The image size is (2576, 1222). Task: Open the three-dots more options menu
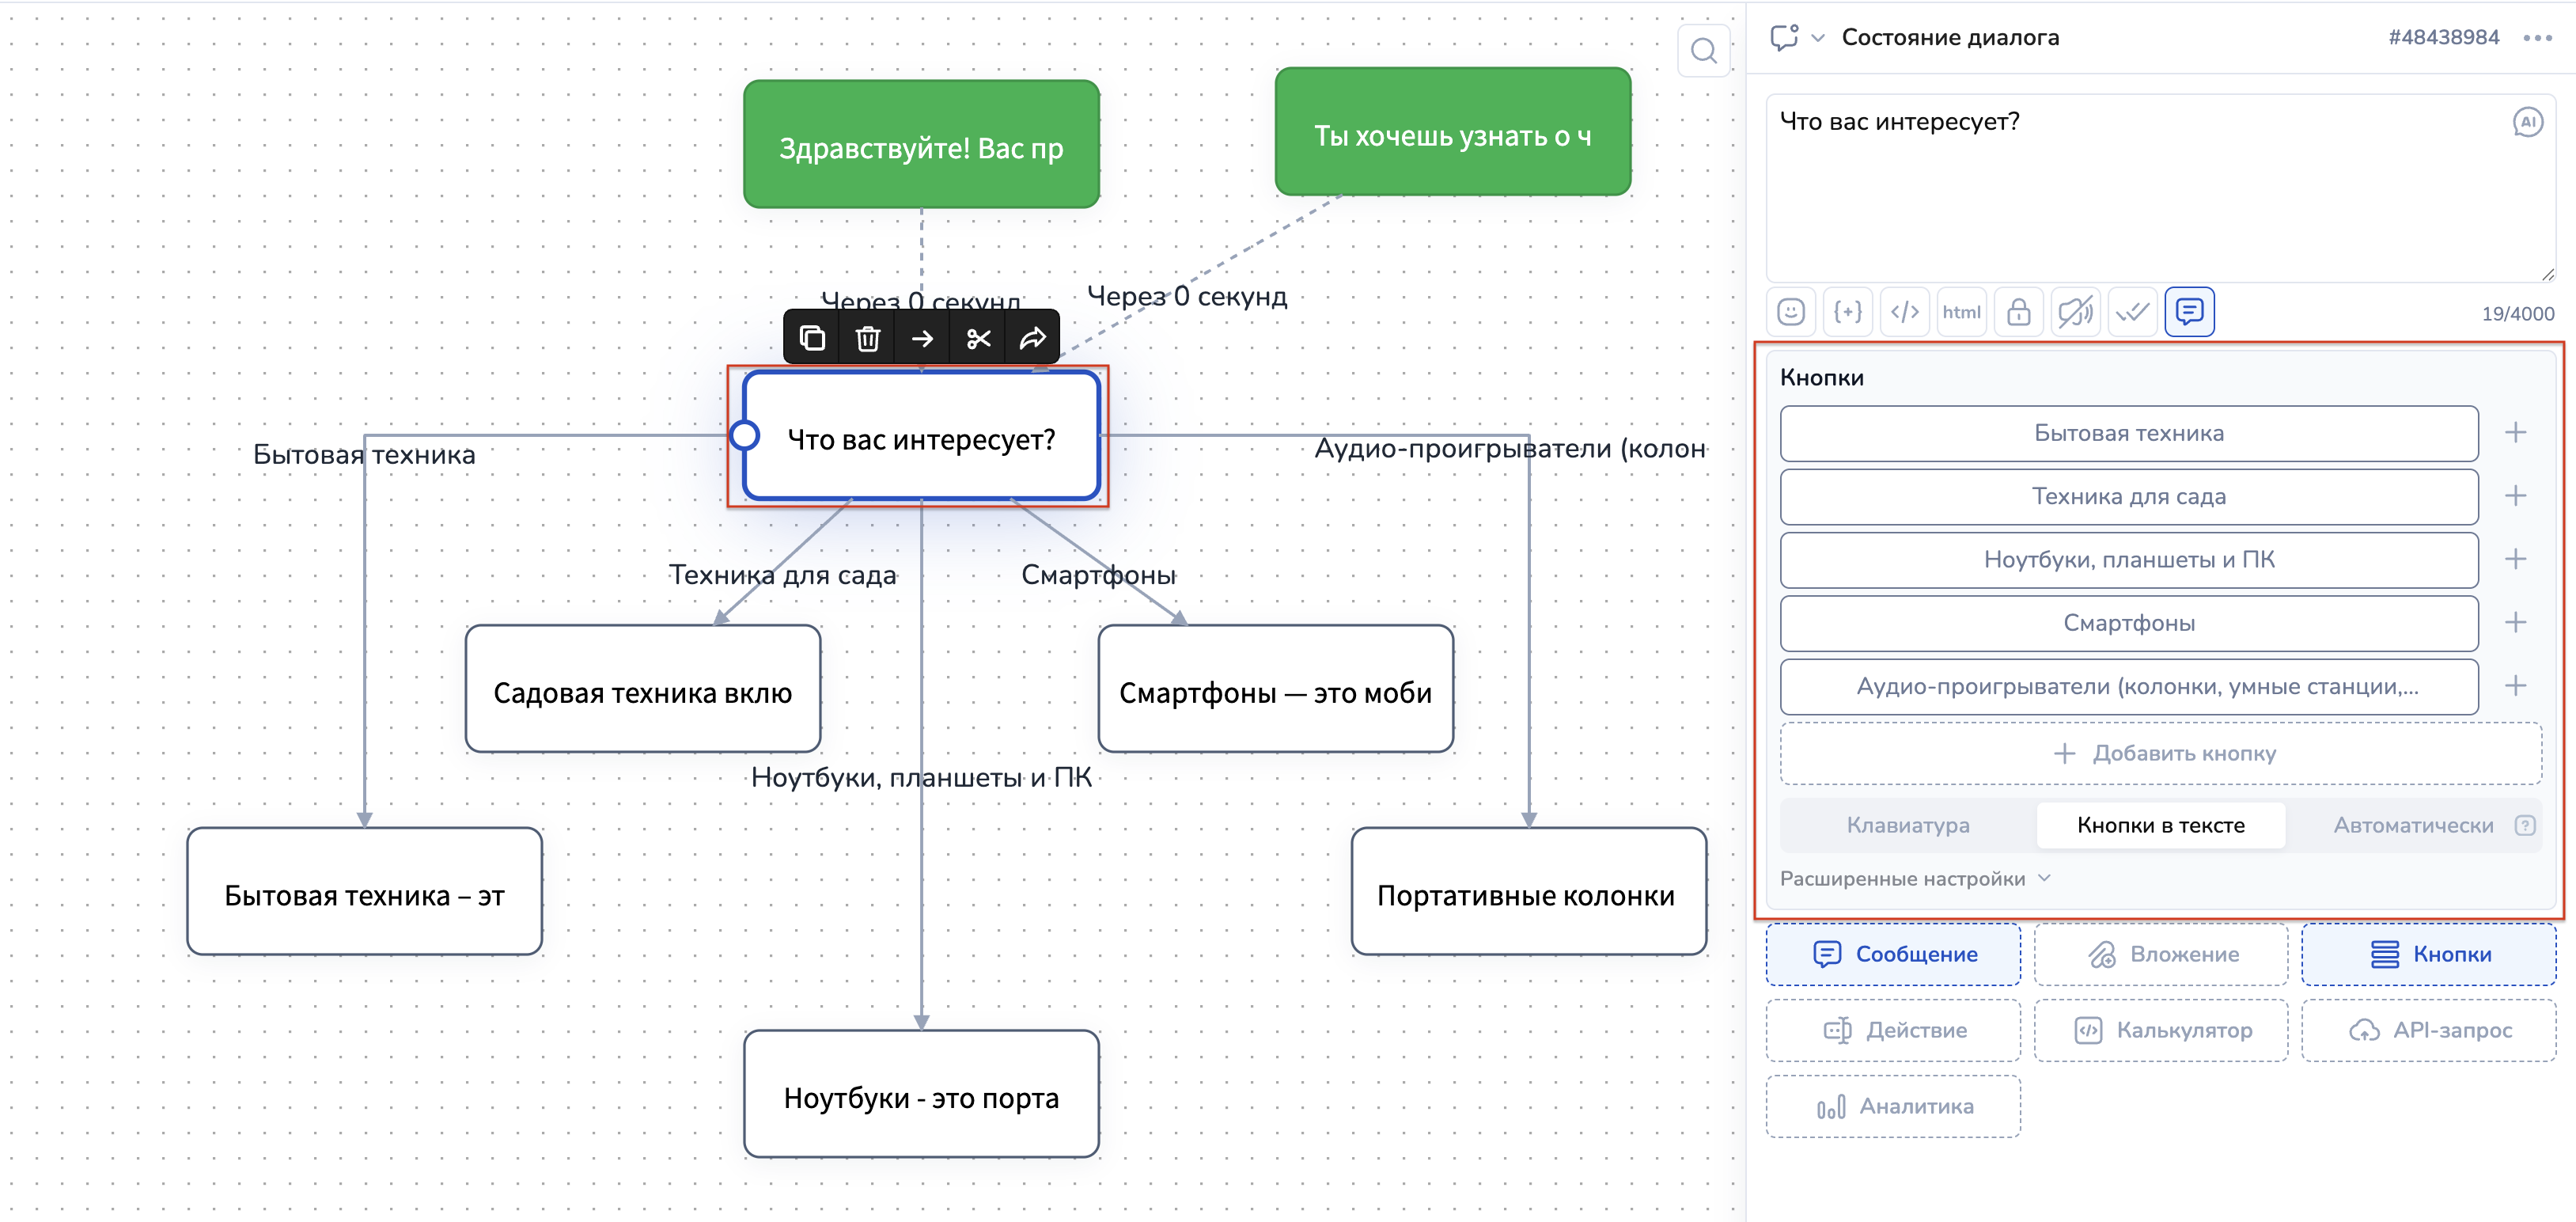click(x=2537, y=38)
